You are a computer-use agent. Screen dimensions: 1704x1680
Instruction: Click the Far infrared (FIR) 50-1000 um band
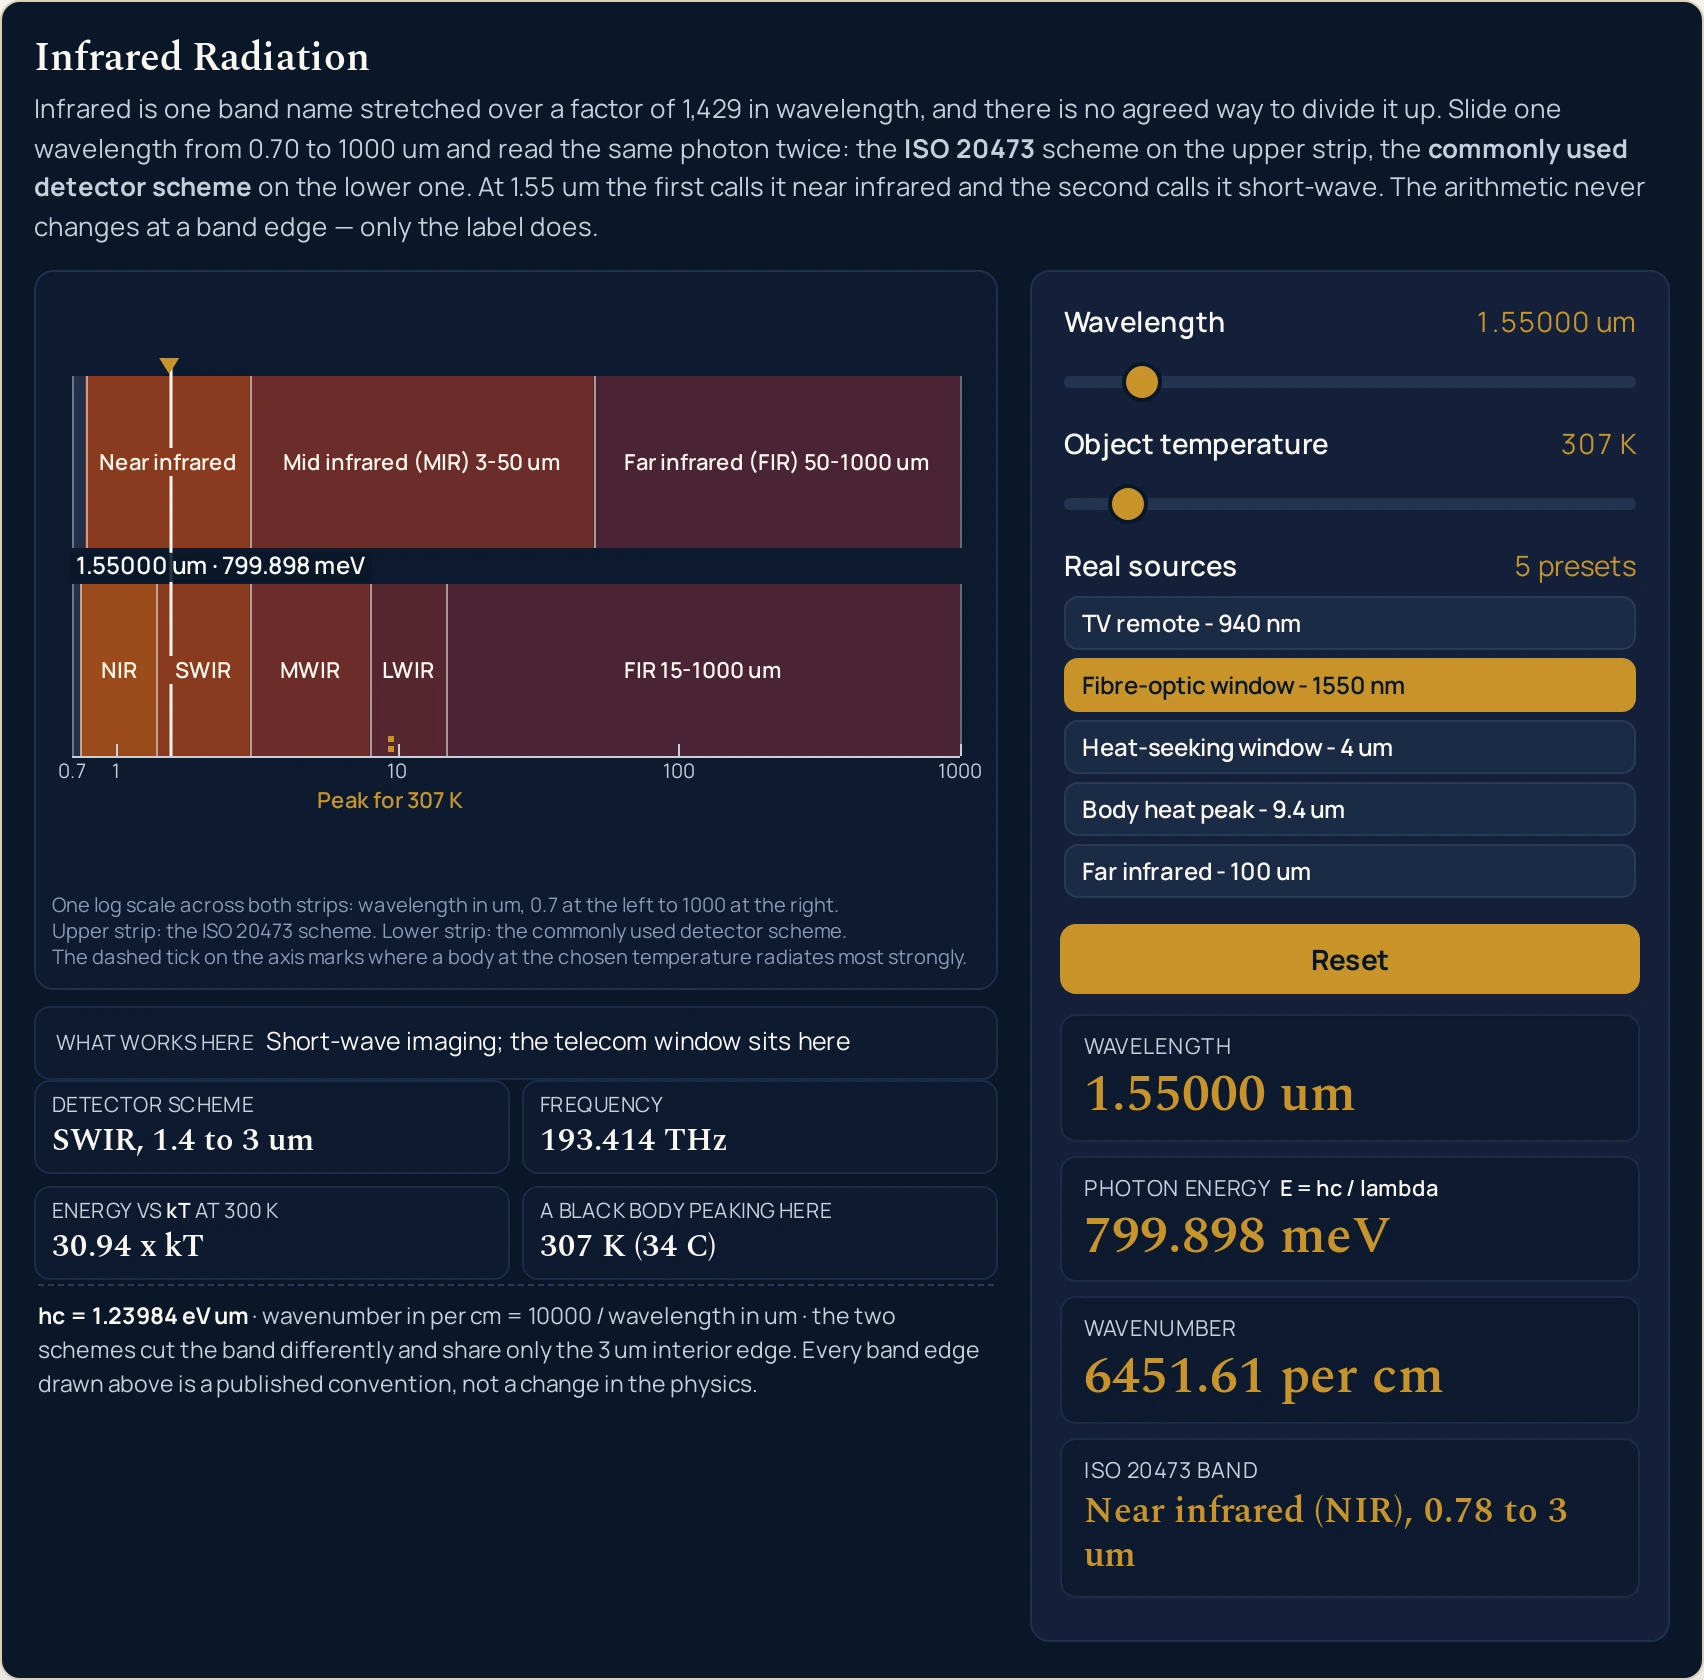pyautogui.click(x=778, y=462)
